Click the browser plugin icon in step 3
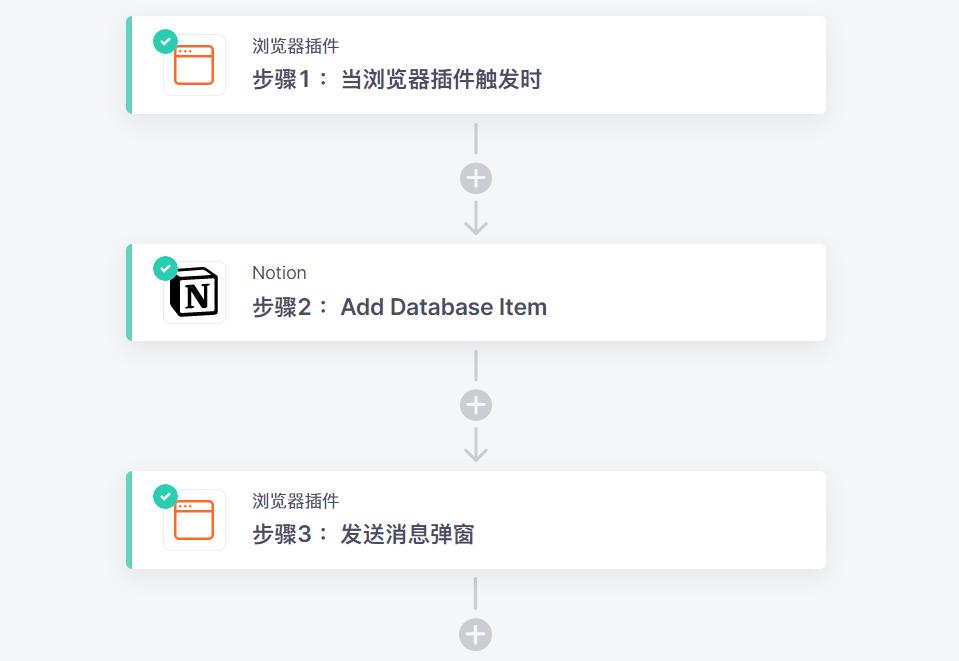The width and height of the screenshot is (959, 661). [193, 519]
